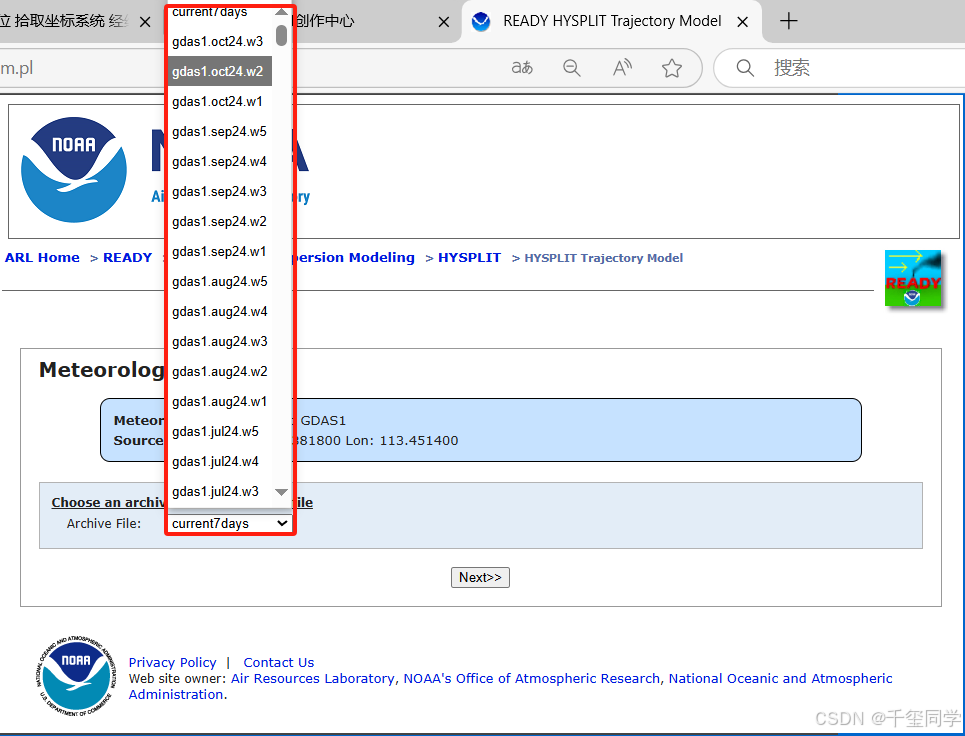Click the Next>> button
Screen dimensions: 965x736
point(480,577)
